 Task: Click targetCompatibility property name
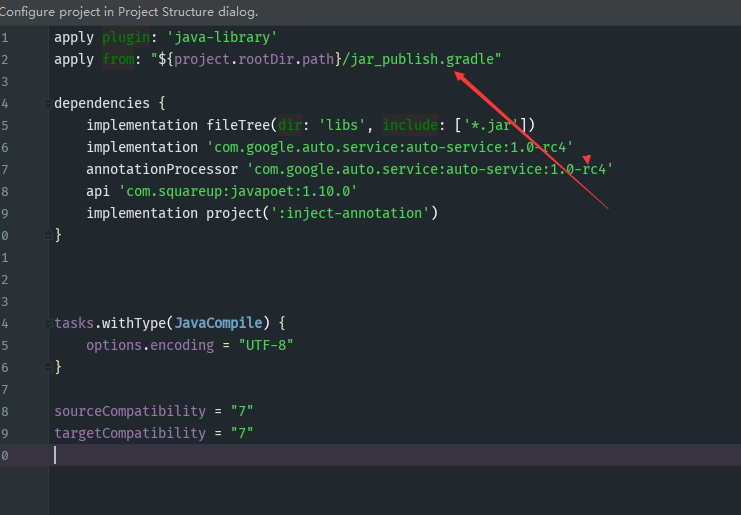130,433
